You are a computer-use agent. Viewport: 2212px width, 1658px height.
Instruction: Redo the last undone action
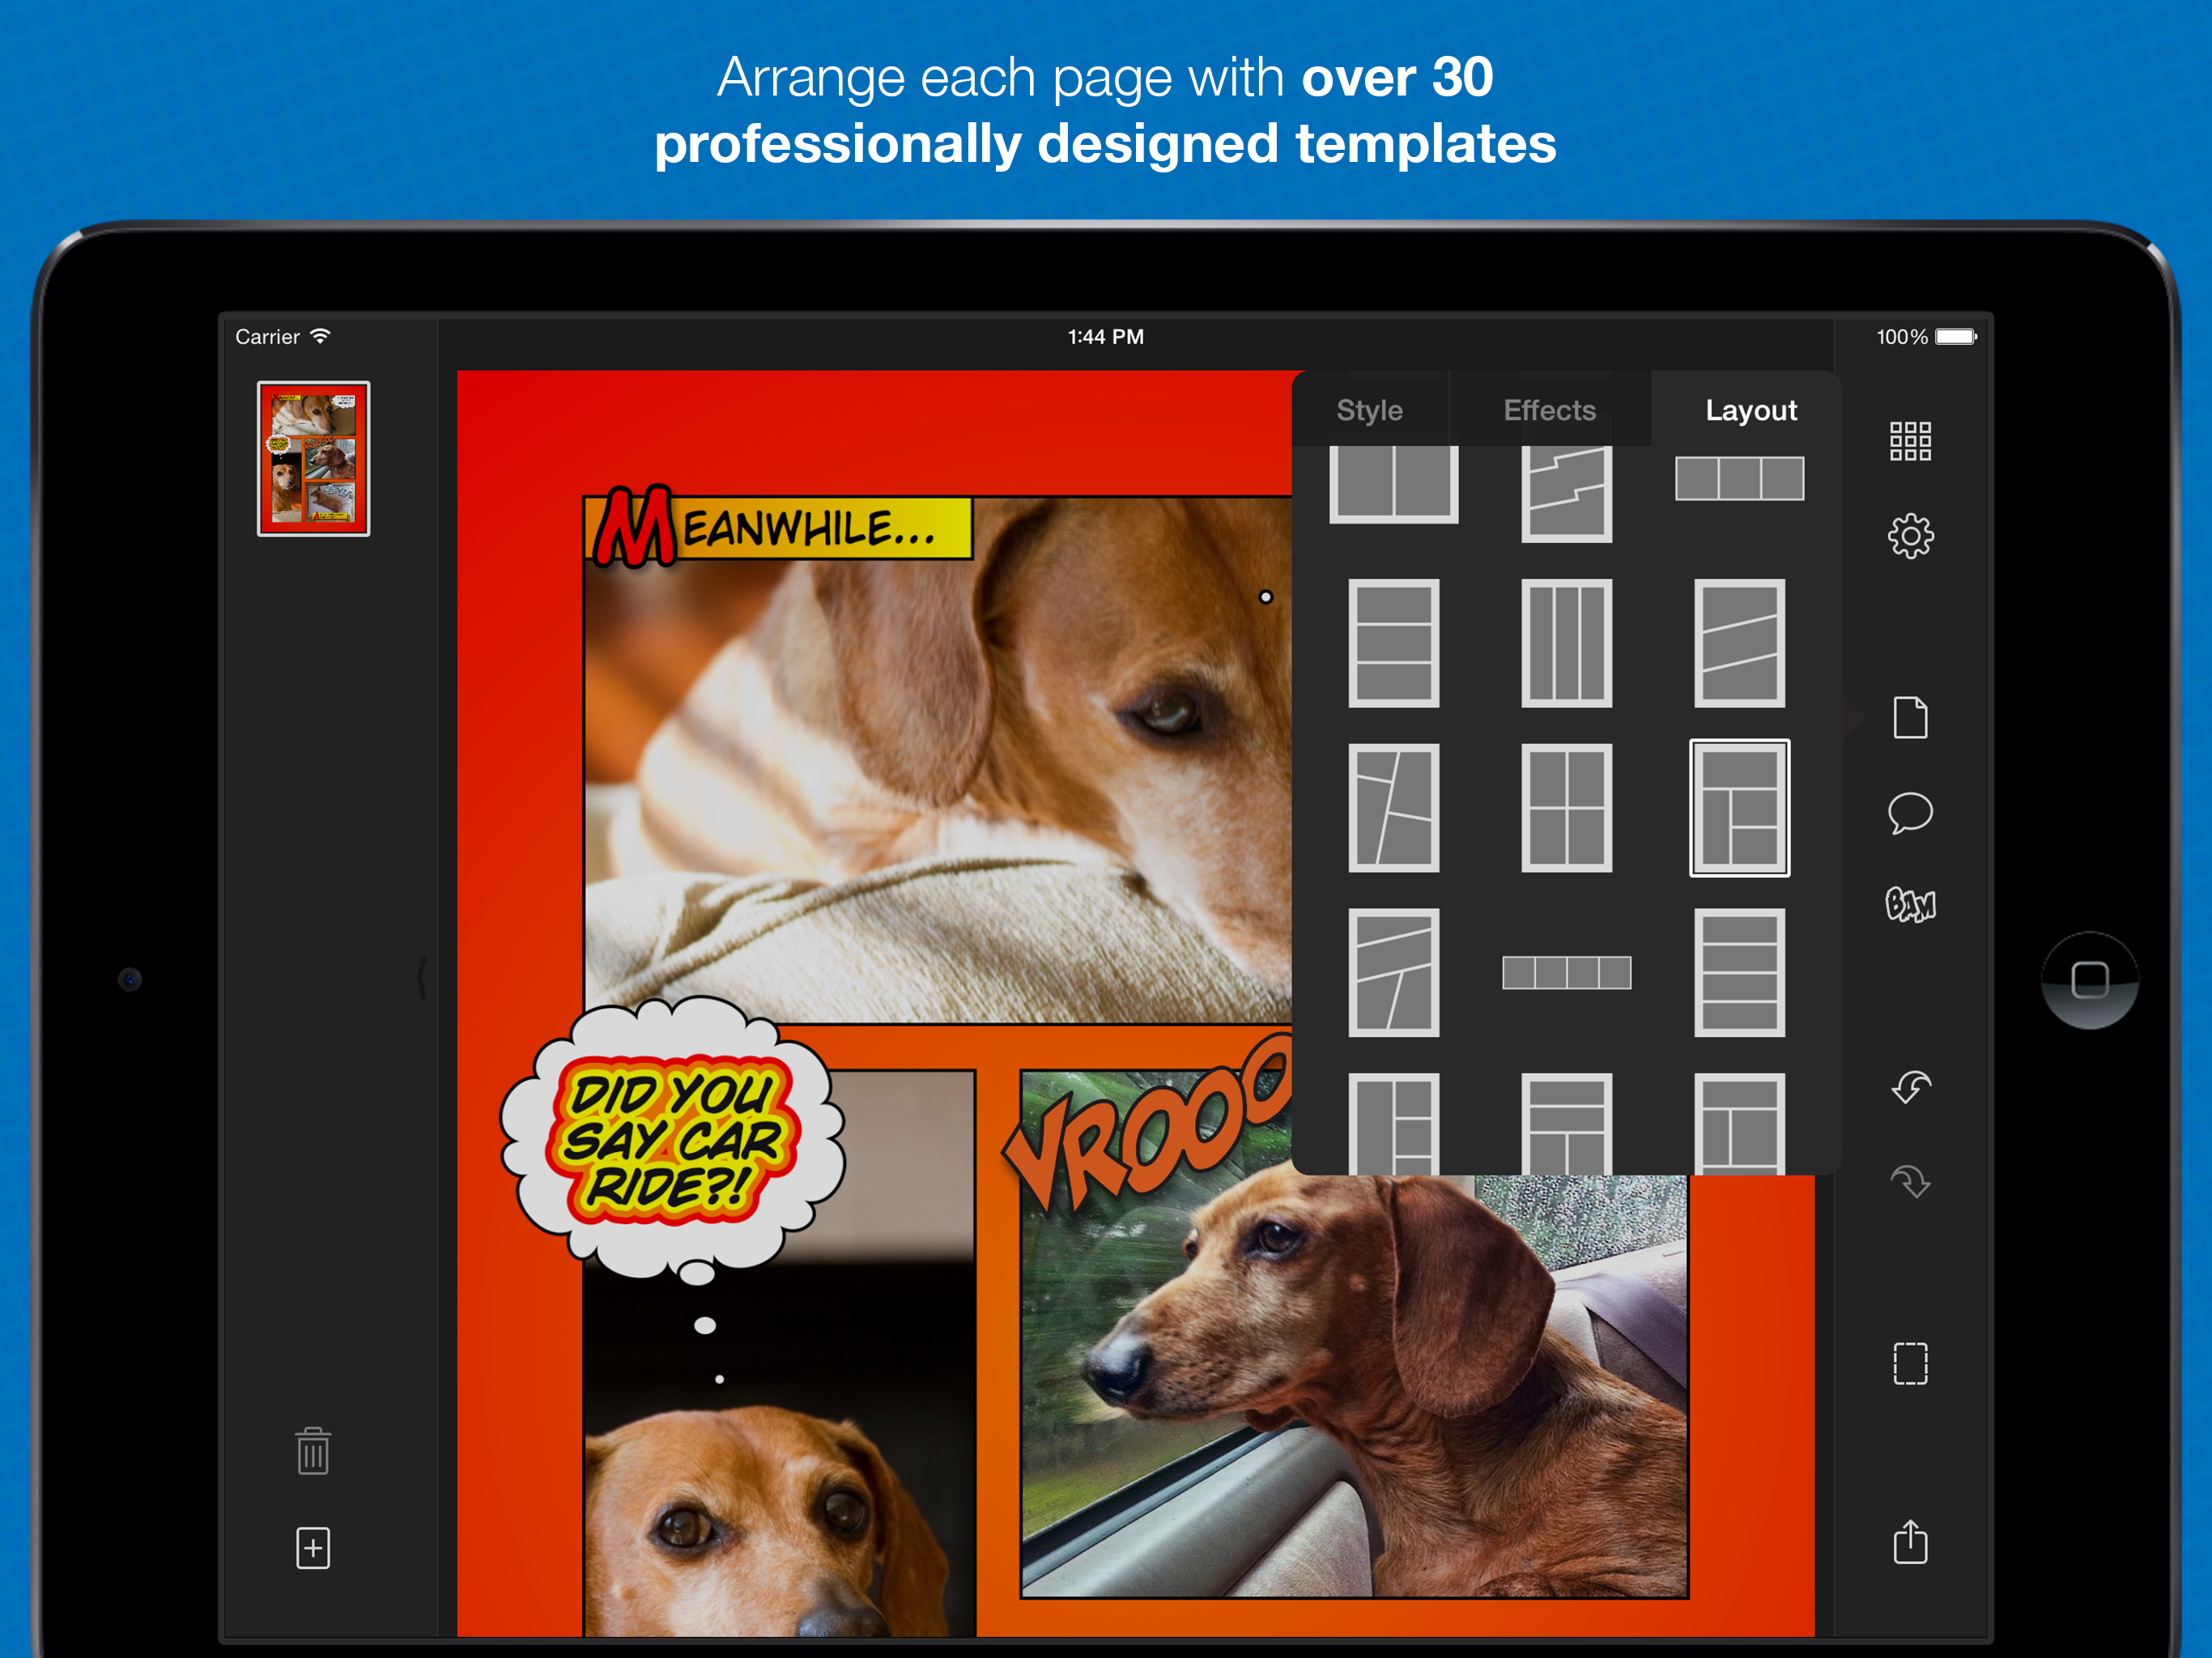(x=1909, y=1181)
